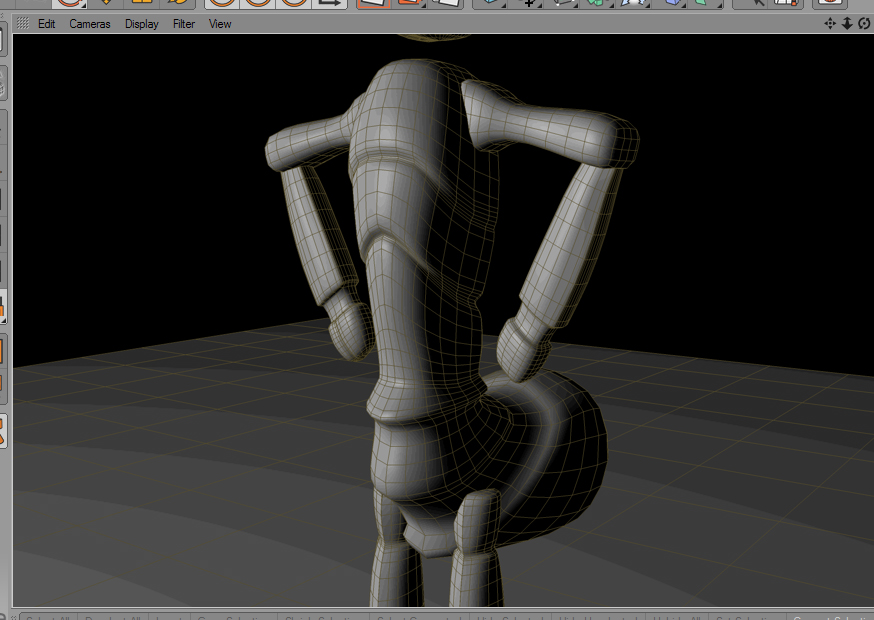This screenshot has height=620, width=874.
Task: Open the Filter menu
Action: click(x=184, y=24)
